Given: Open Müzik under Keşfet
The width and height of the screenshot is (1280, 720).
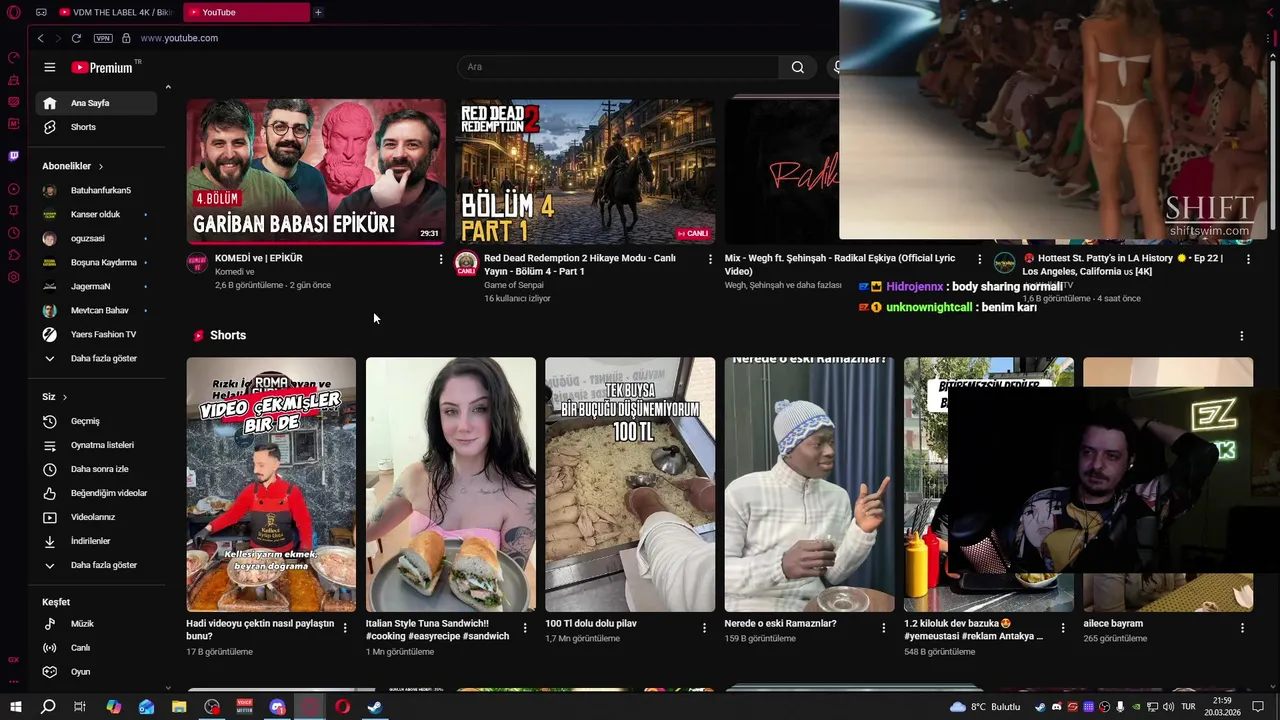Looking at the screenshot, I should pos(96,624).
